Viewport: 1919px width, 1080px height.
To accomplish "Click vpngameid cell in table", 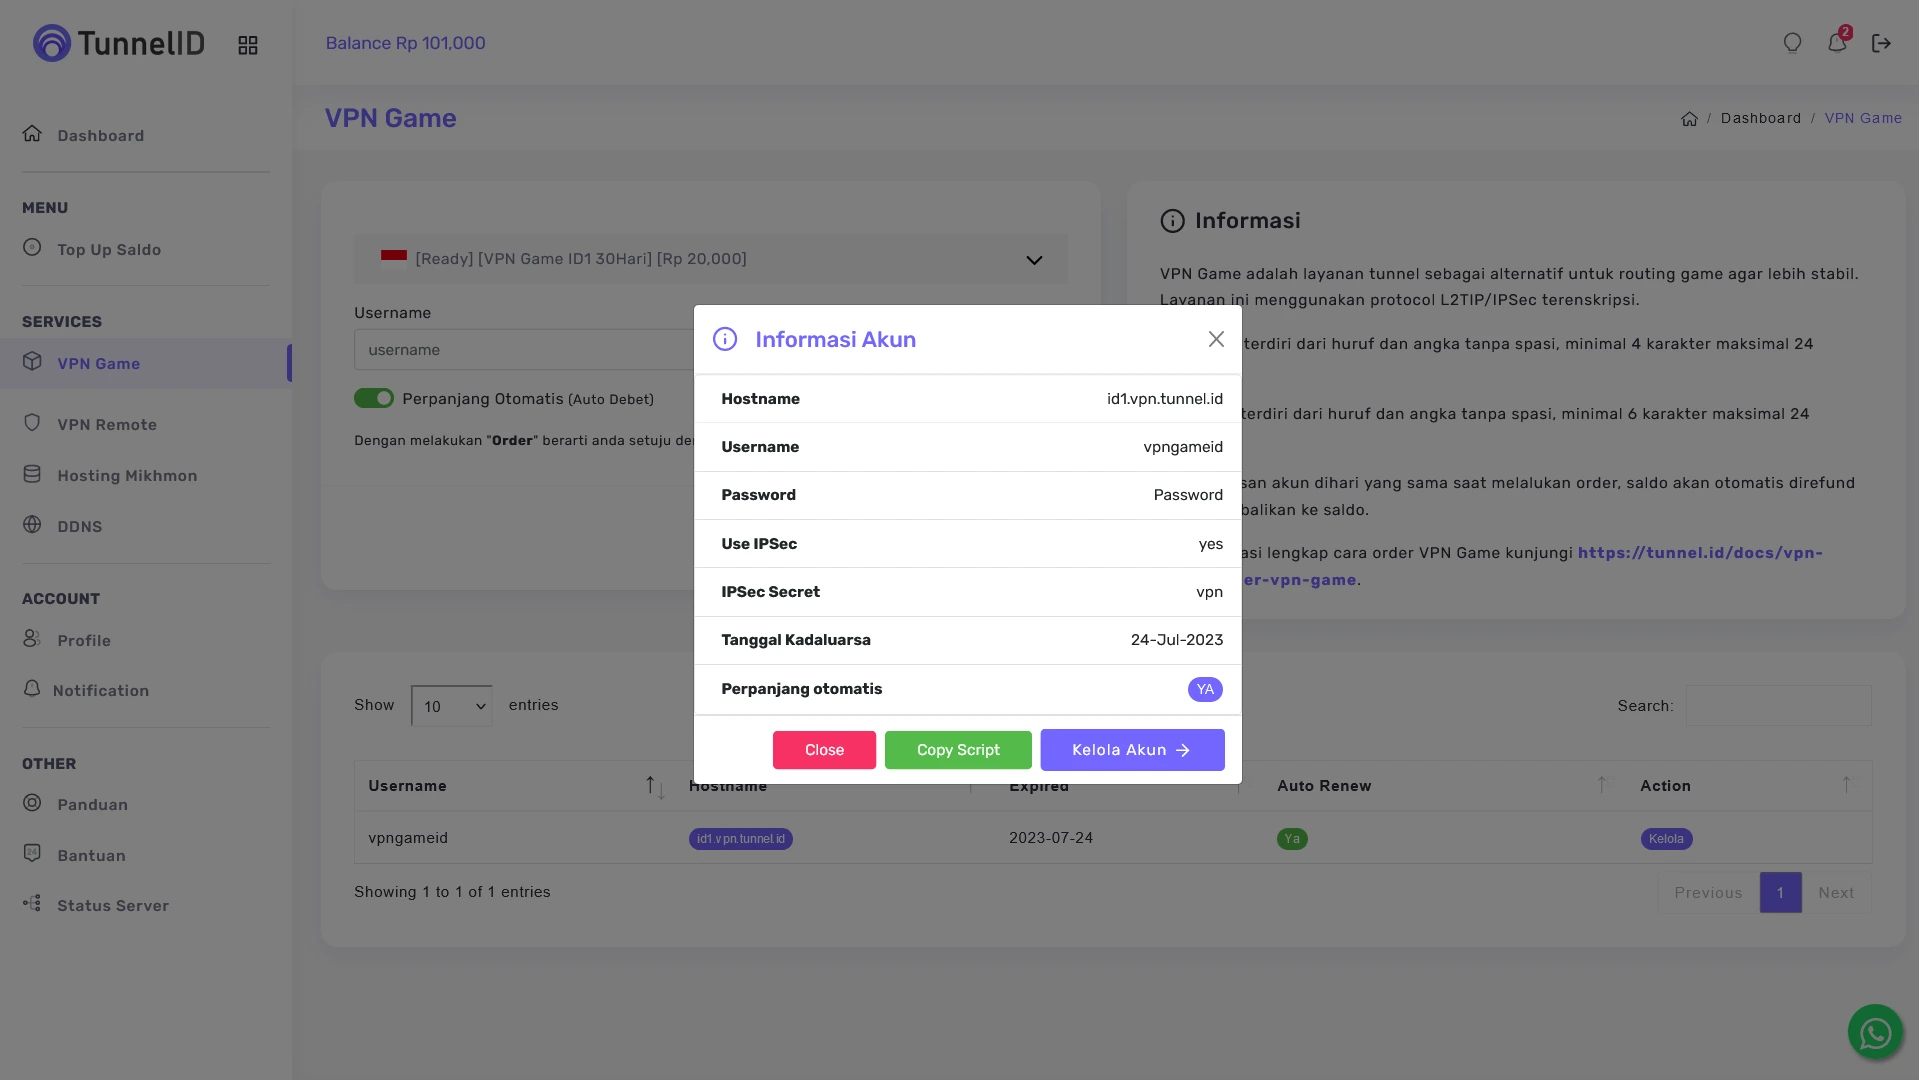I will click(408, 838).
